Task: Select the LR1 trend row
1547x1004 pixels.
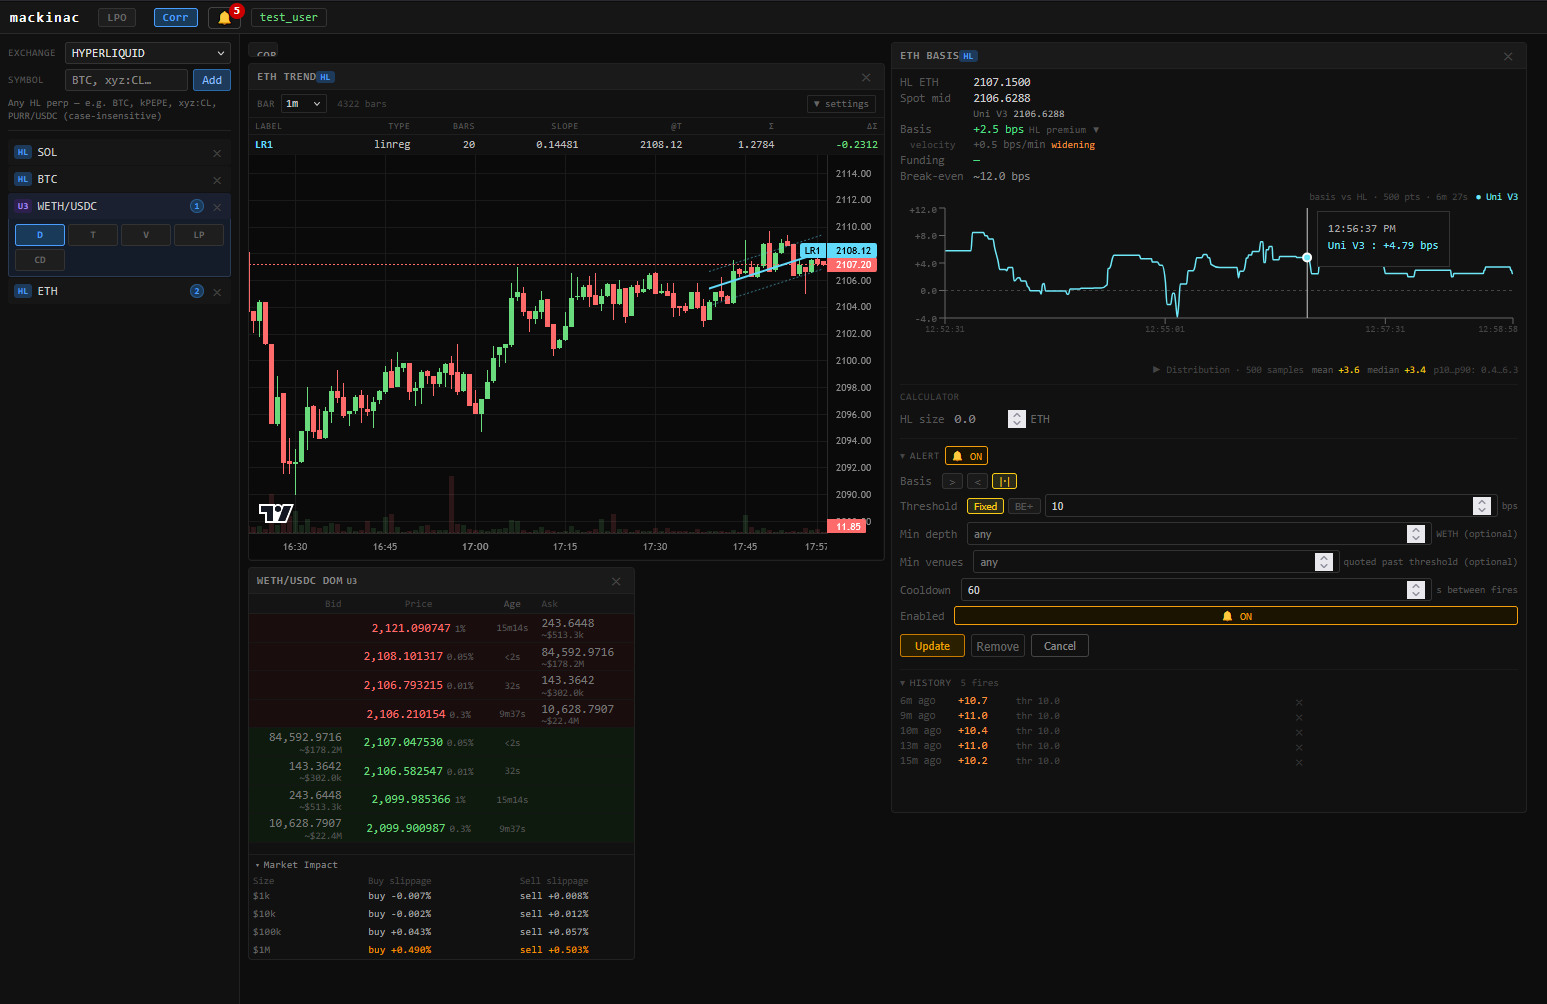Action: pyautogui.click(x=566, y=145)
